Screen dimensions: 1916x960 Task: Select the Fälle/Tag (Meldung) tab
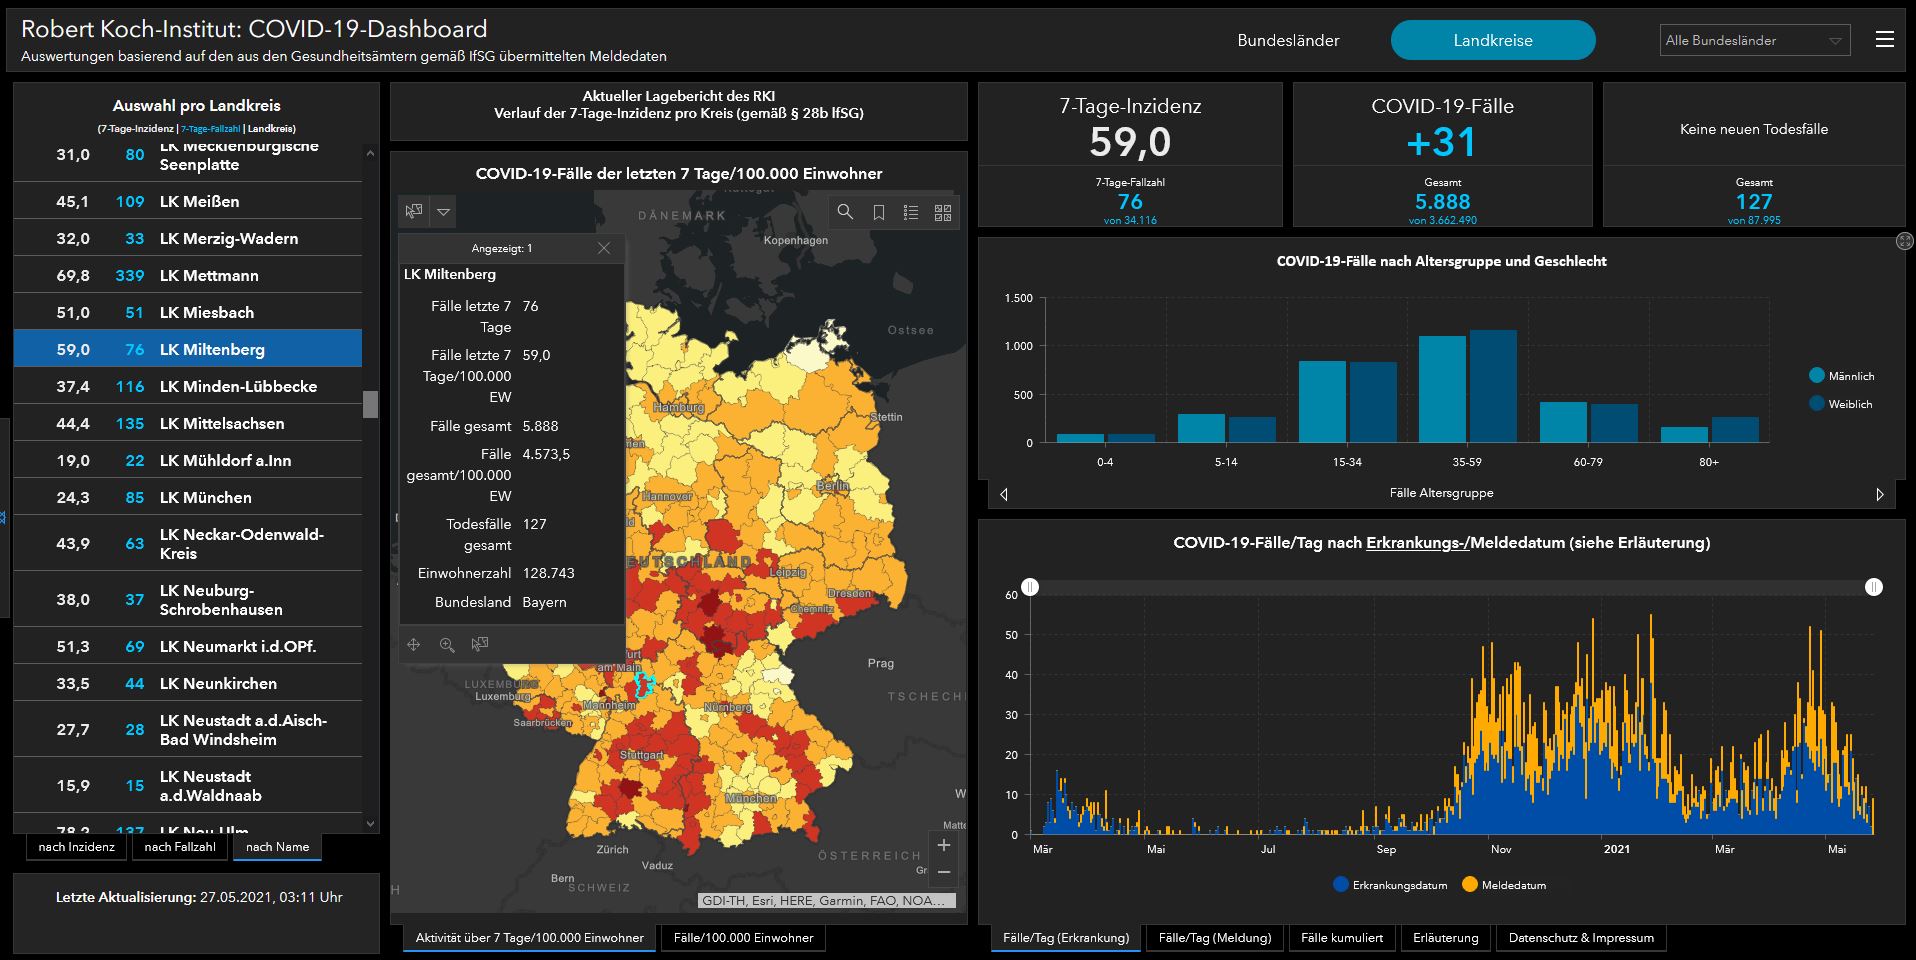click(1215, 938)
